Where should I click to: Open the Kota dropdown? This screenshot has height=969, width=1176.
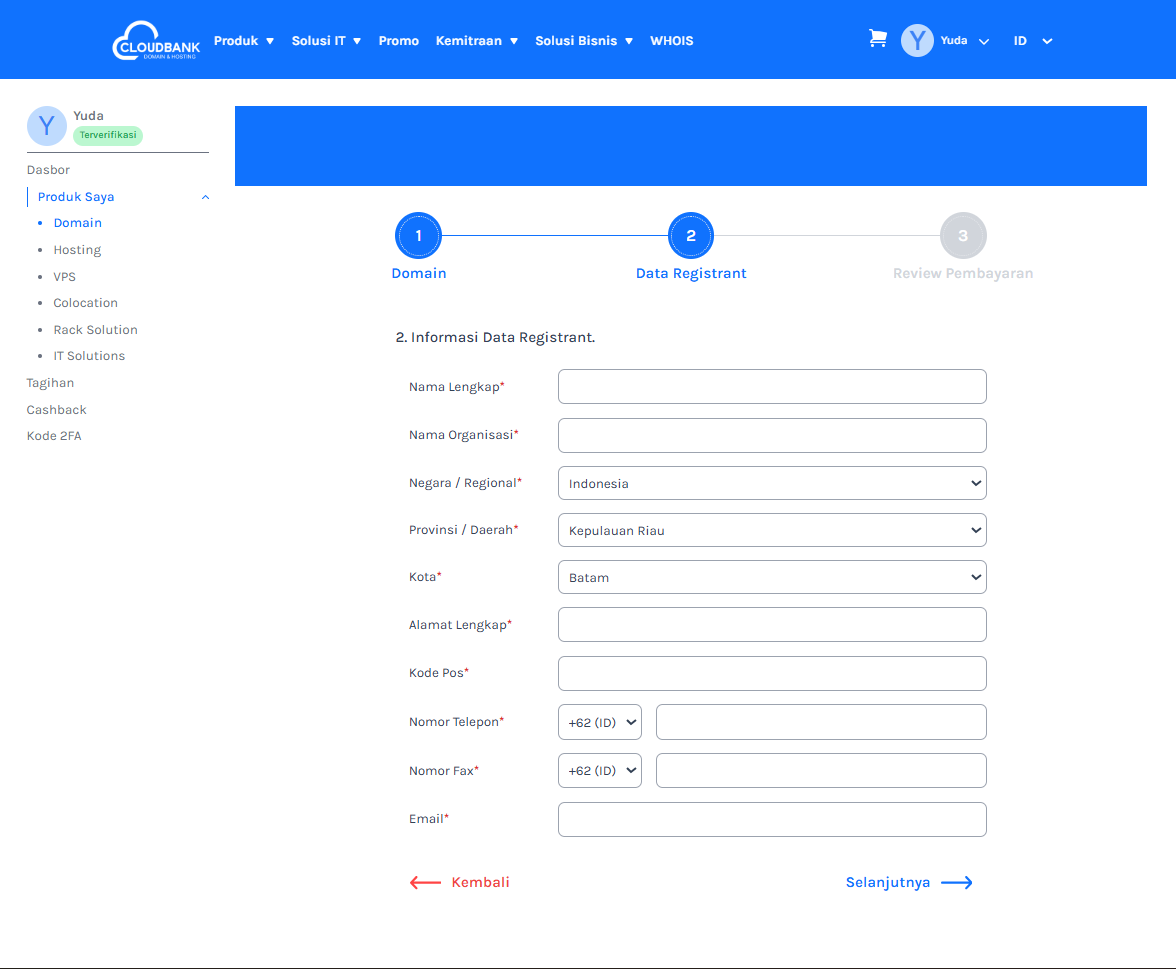pos(771,577)
